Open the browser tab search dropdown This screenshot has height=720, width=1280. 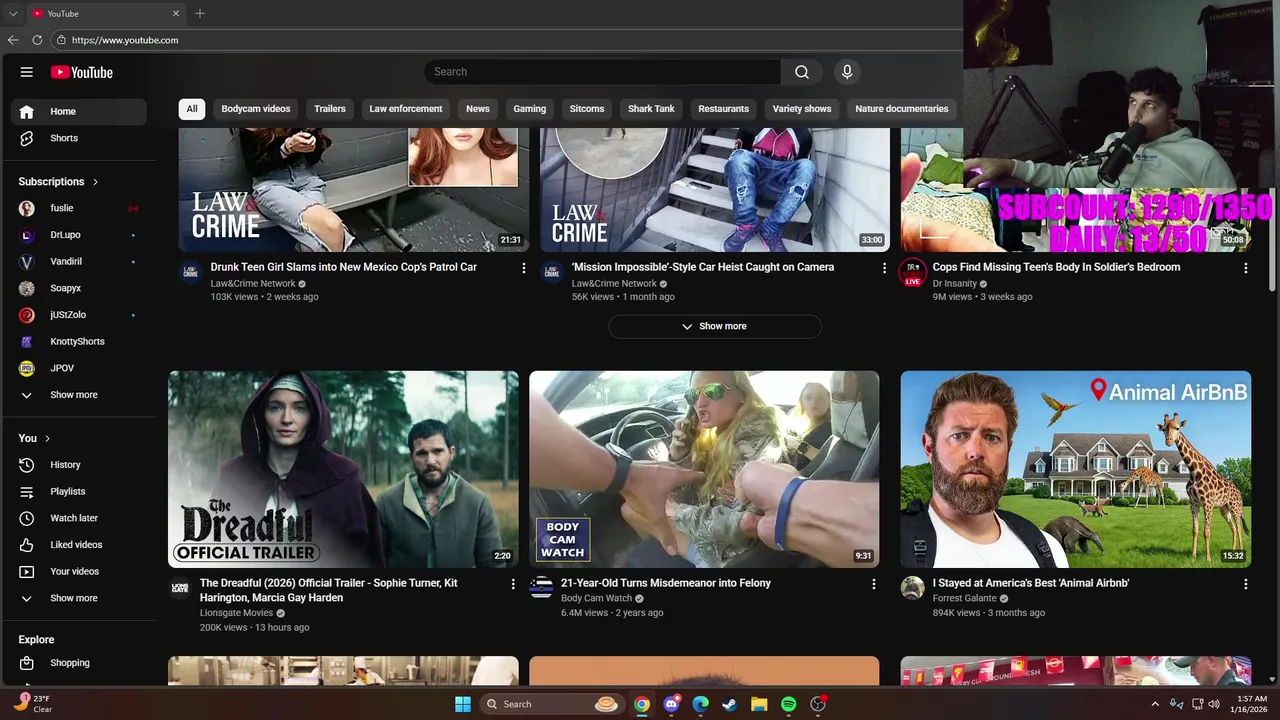tap(13, 14)
